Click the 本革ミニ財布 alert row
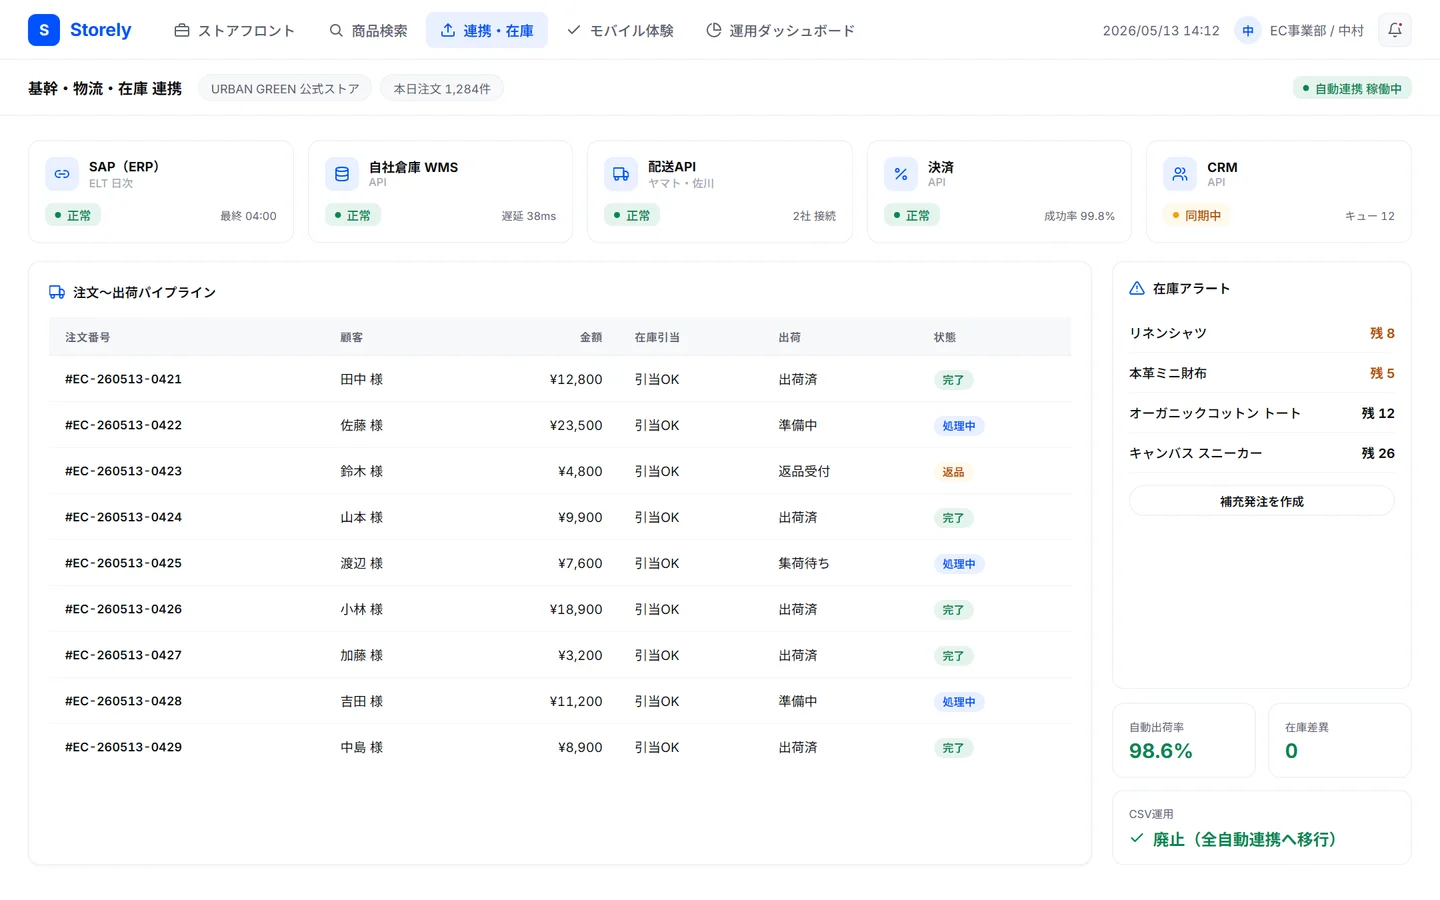The height and width of the screenshot is (900, 1440). tap(1262, 373)
